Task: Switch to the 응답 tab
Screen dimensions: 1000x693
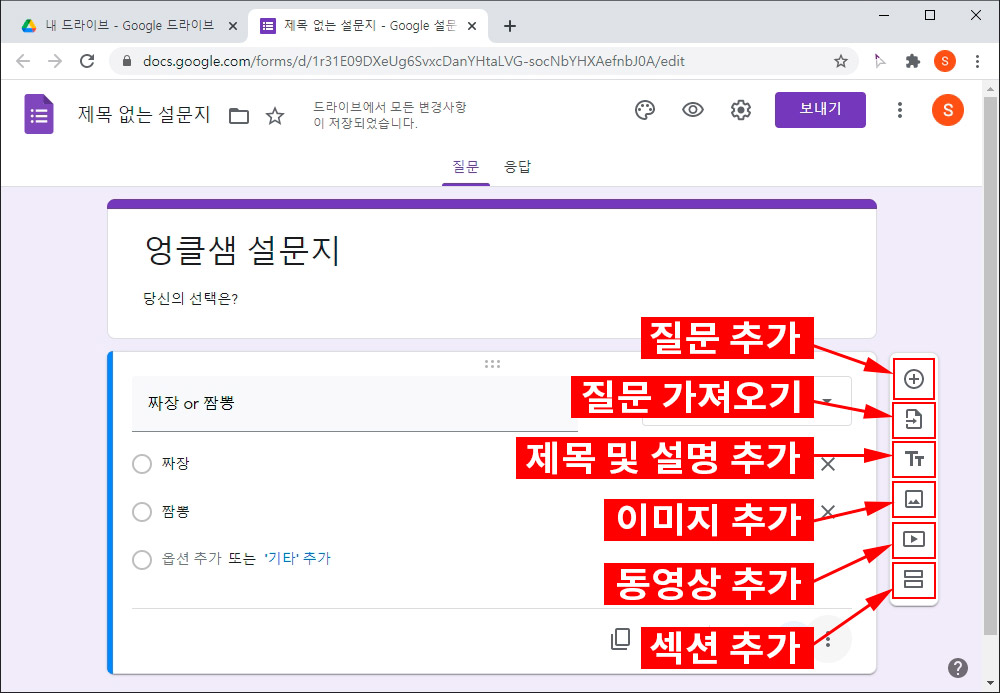Action: (x=518, y=166)
